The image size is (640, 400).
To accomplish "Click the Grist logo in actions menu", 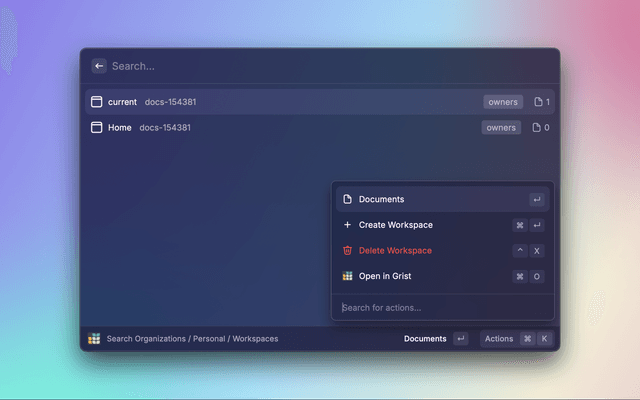I will 347,276.
